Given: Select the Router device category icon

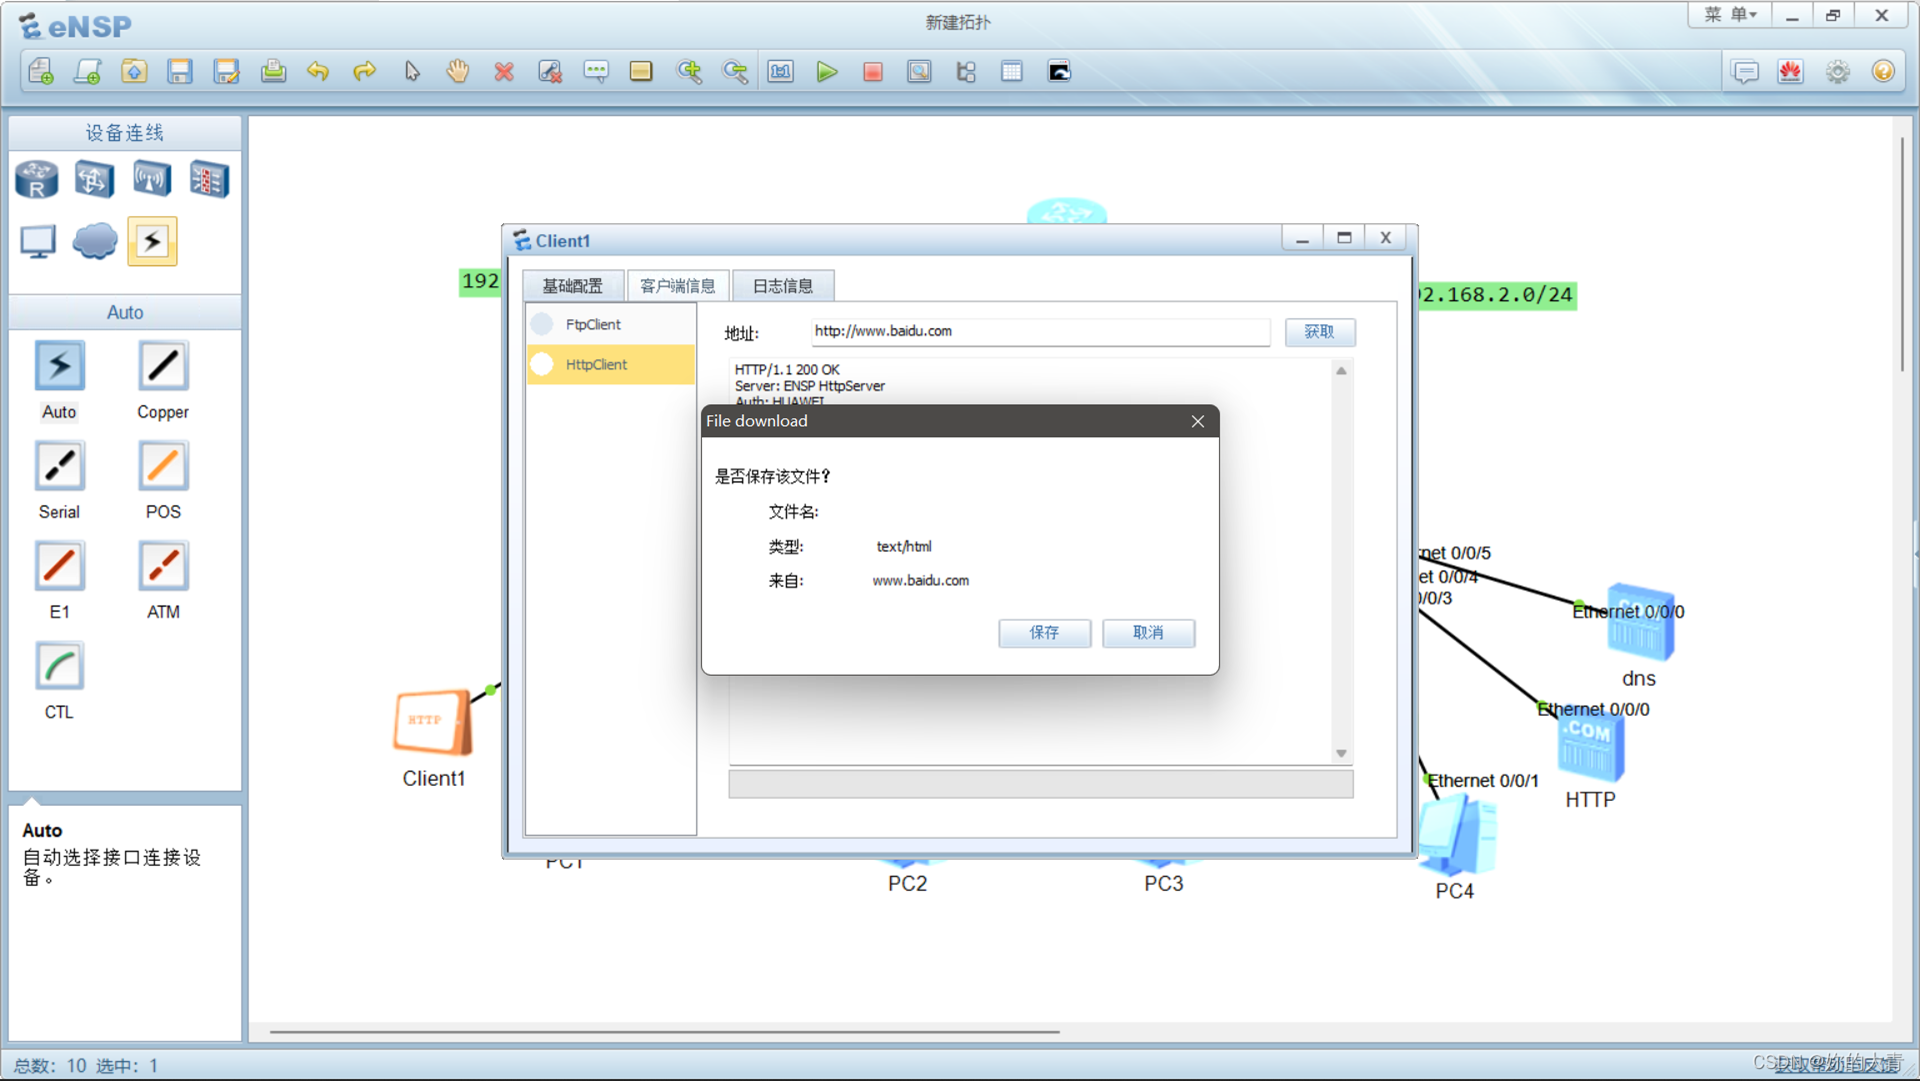Looking at the screenshot, I should 37,180.
